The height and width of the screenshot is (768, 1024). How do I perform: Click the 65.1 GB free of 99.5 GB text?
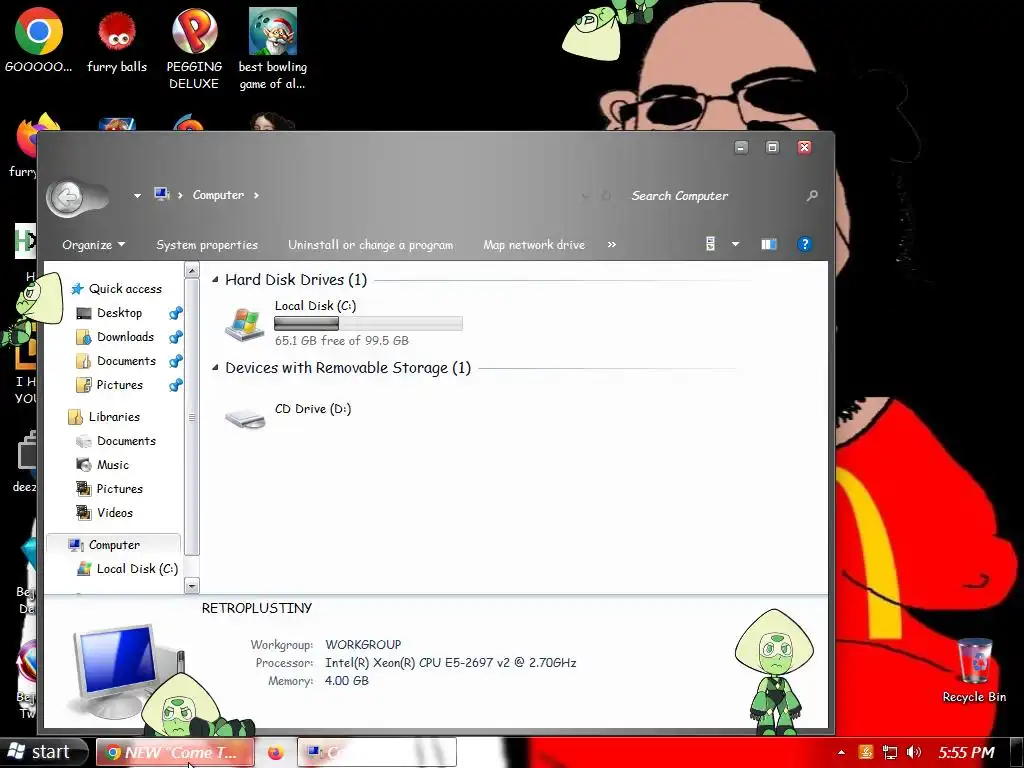(342, 341)
